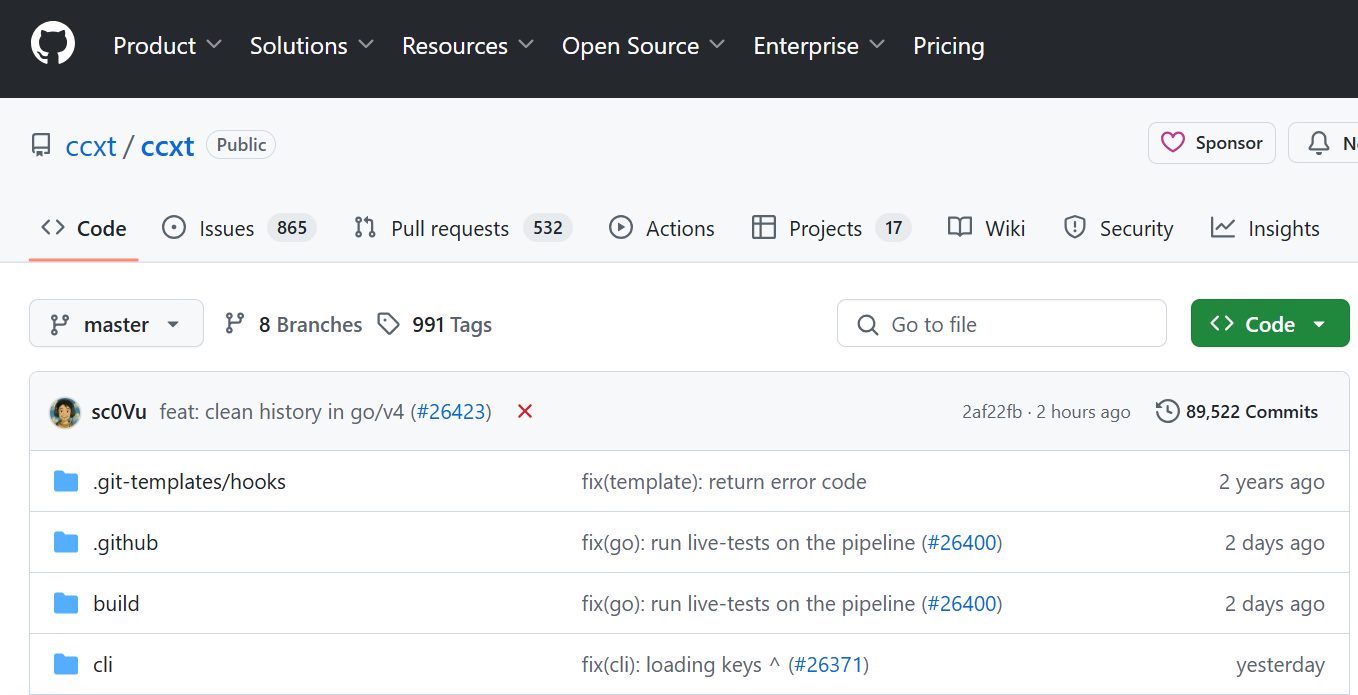Expand the Resources menu
Viewport: 1358px width, 695px height.
click(x=467, y=46)
